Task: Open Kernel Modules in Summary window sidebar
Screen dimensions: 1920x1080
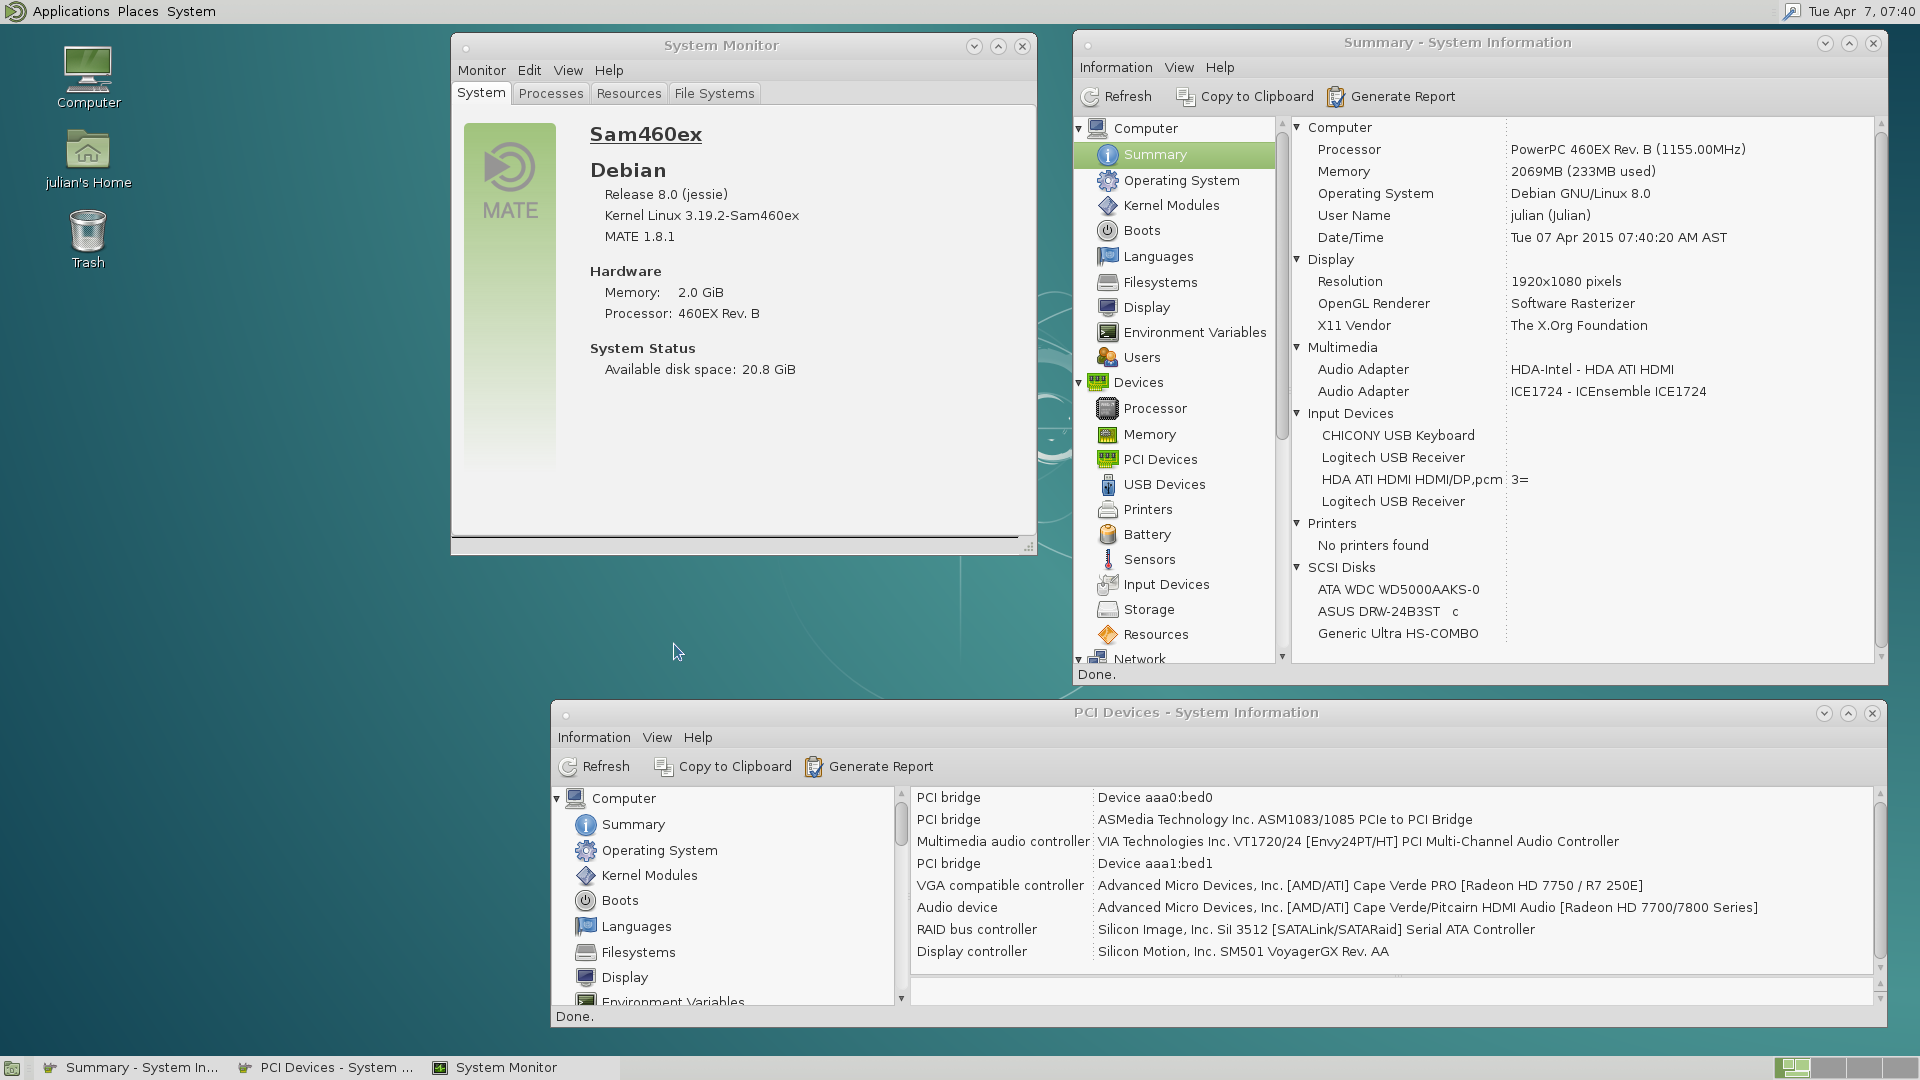Action: [x=1170, y=205]
